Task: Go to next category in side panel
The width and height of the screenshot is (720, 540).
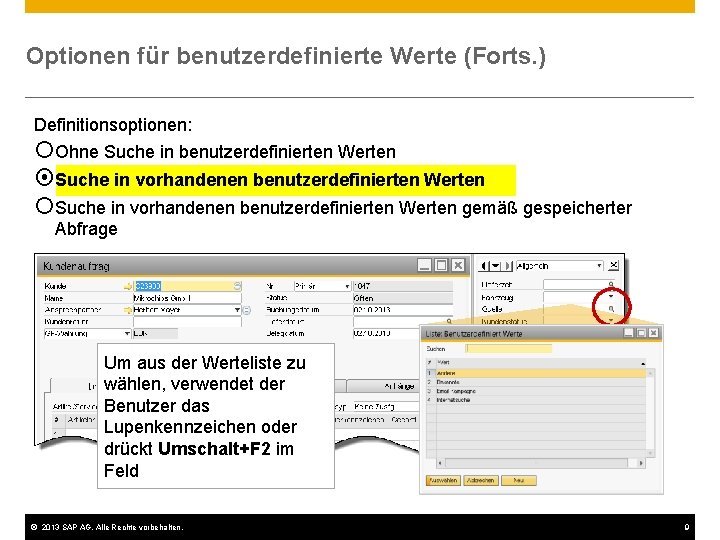Action: pos(508,266)
